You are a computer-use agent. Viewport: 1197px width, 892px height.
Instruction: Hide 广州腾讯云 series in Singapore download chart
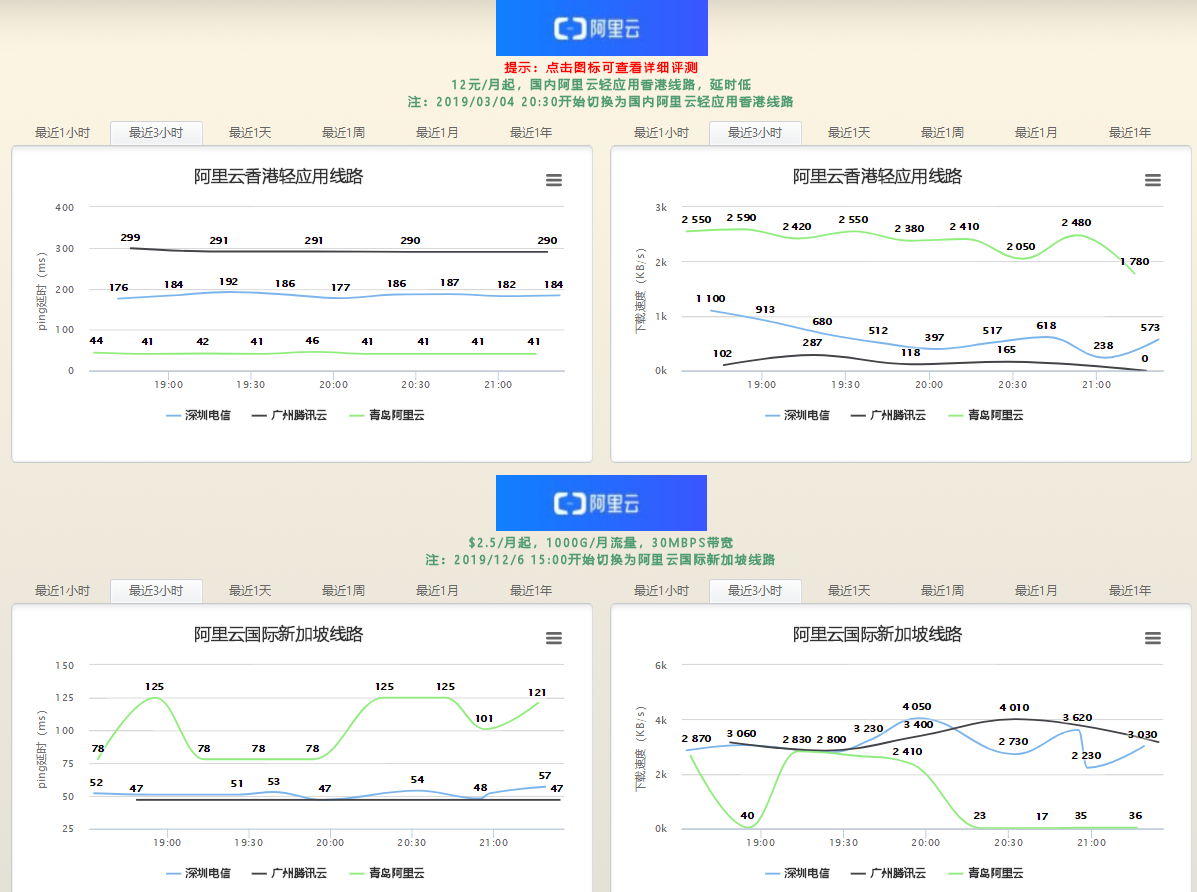pos(889,873)
